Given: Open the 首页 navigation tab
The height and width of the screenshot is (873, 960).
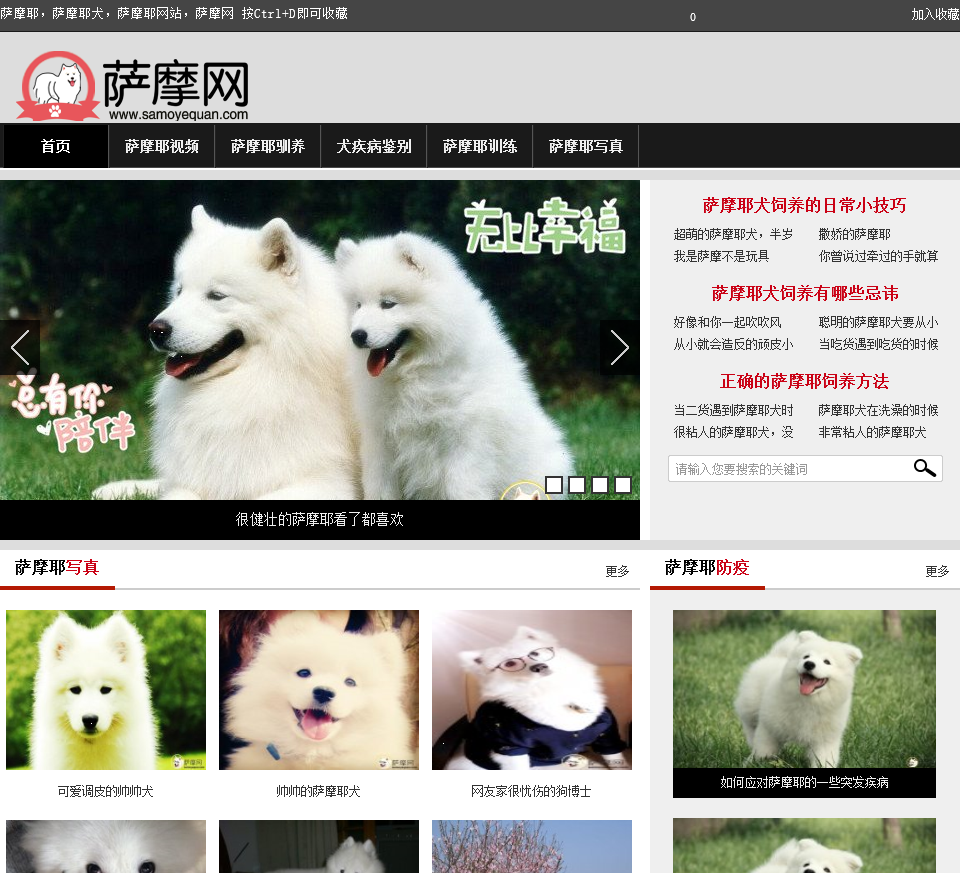Looking at the screenshot, I should pos(56,146).
